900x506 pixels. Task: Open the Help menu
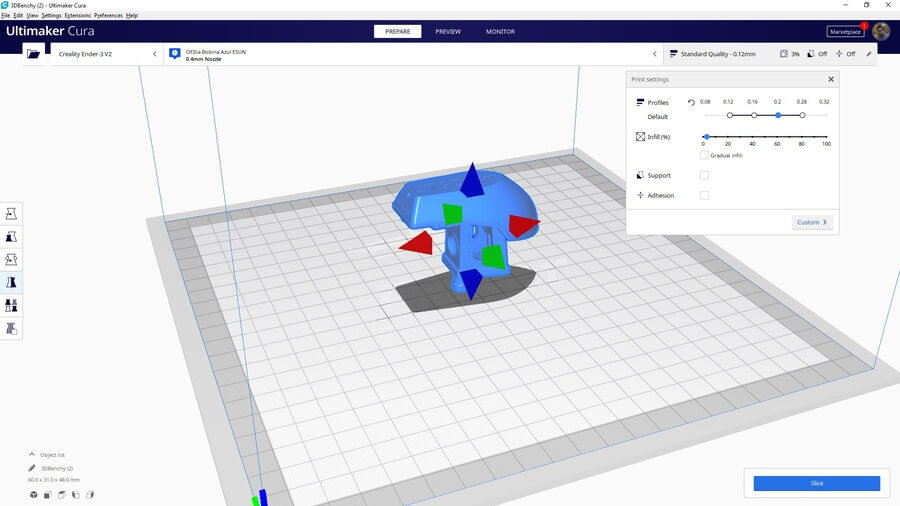click(132, 15)
